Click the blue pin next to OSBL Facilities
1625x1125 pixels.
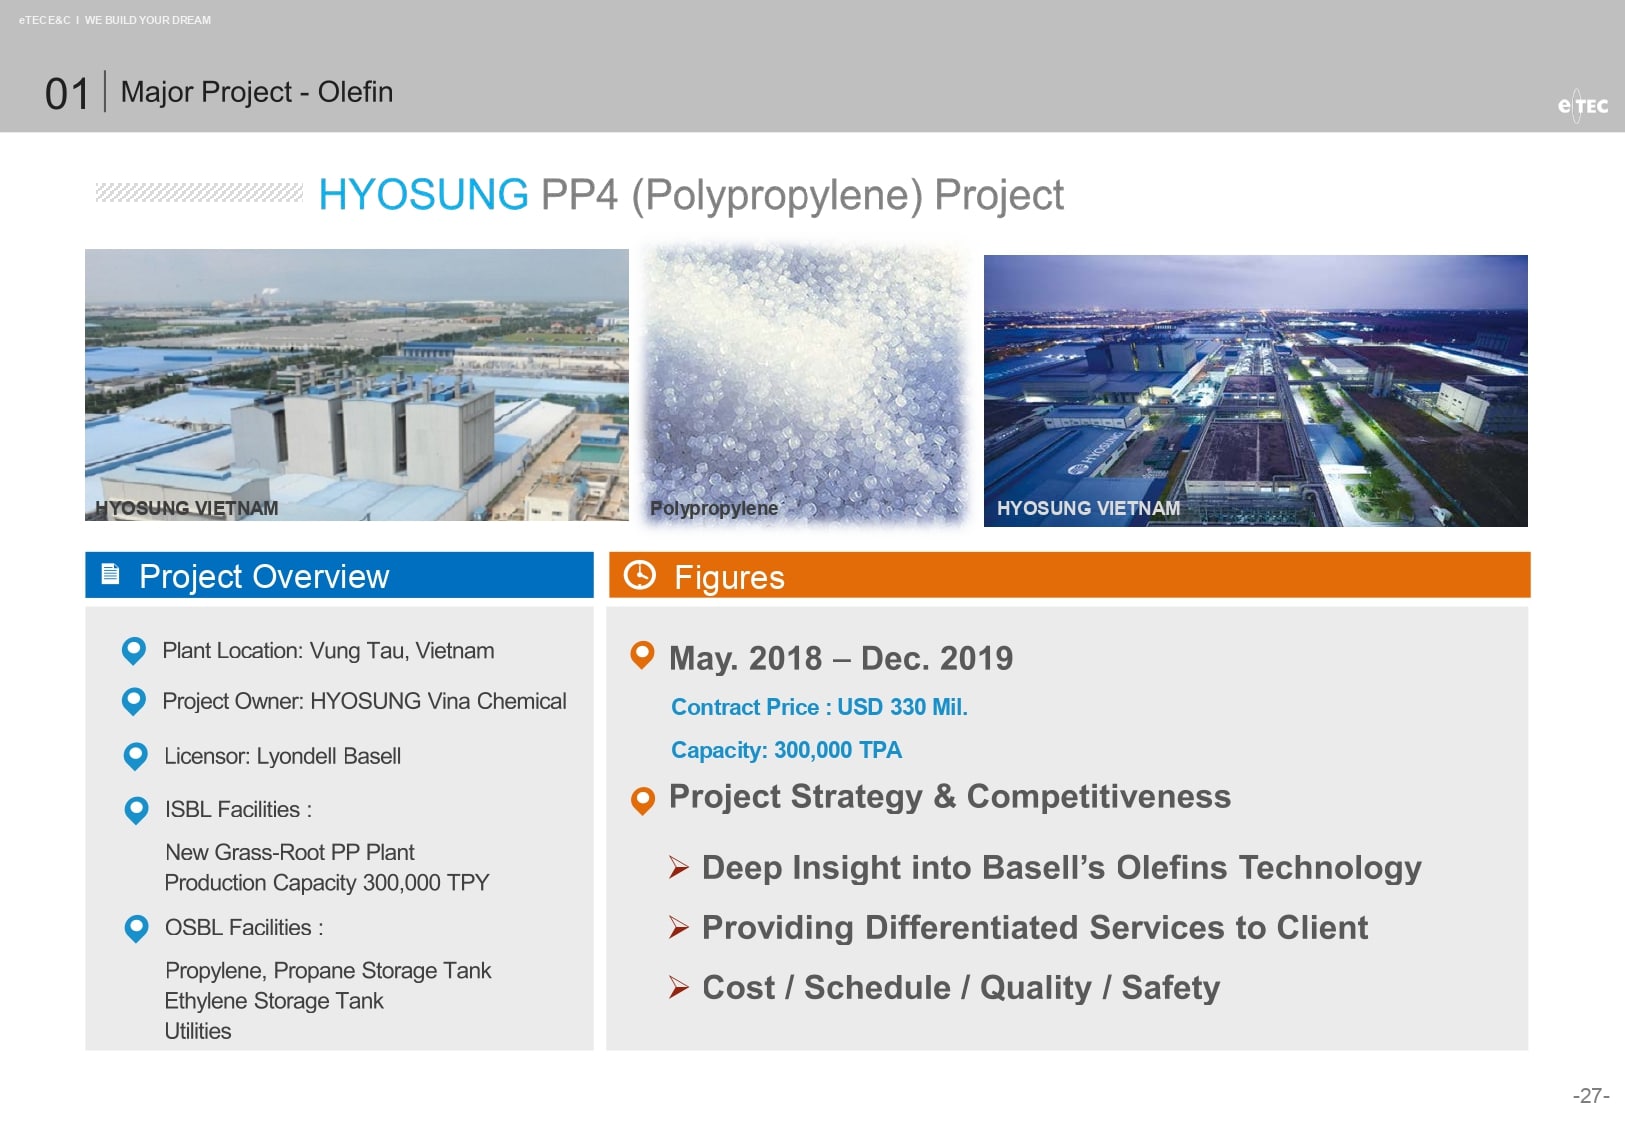(136, 929)
